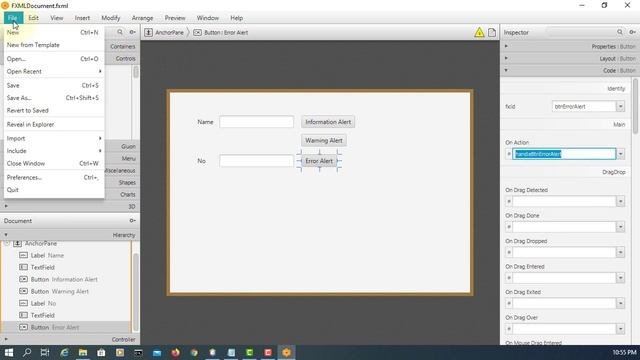640x360 pixels.
Task: Click the On Drag Over field
Action: coord(564,329)
